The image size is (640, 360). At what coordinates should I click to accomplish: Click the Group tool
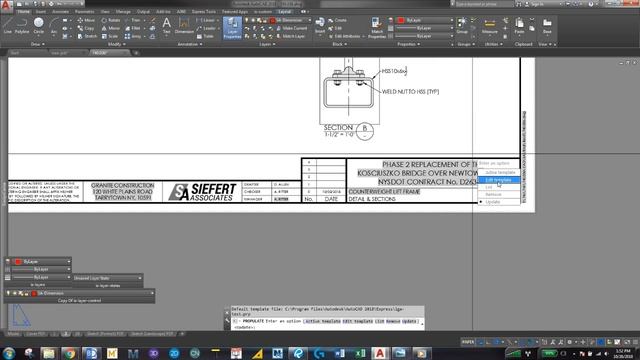[x=462, y=25]
